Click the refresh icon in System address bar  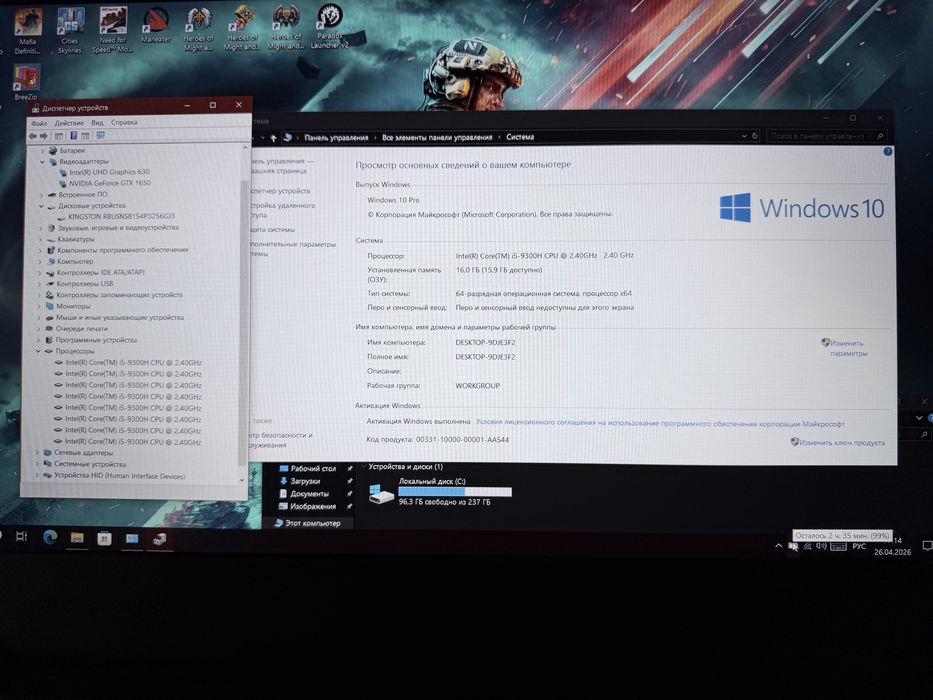tap(754, 136)
